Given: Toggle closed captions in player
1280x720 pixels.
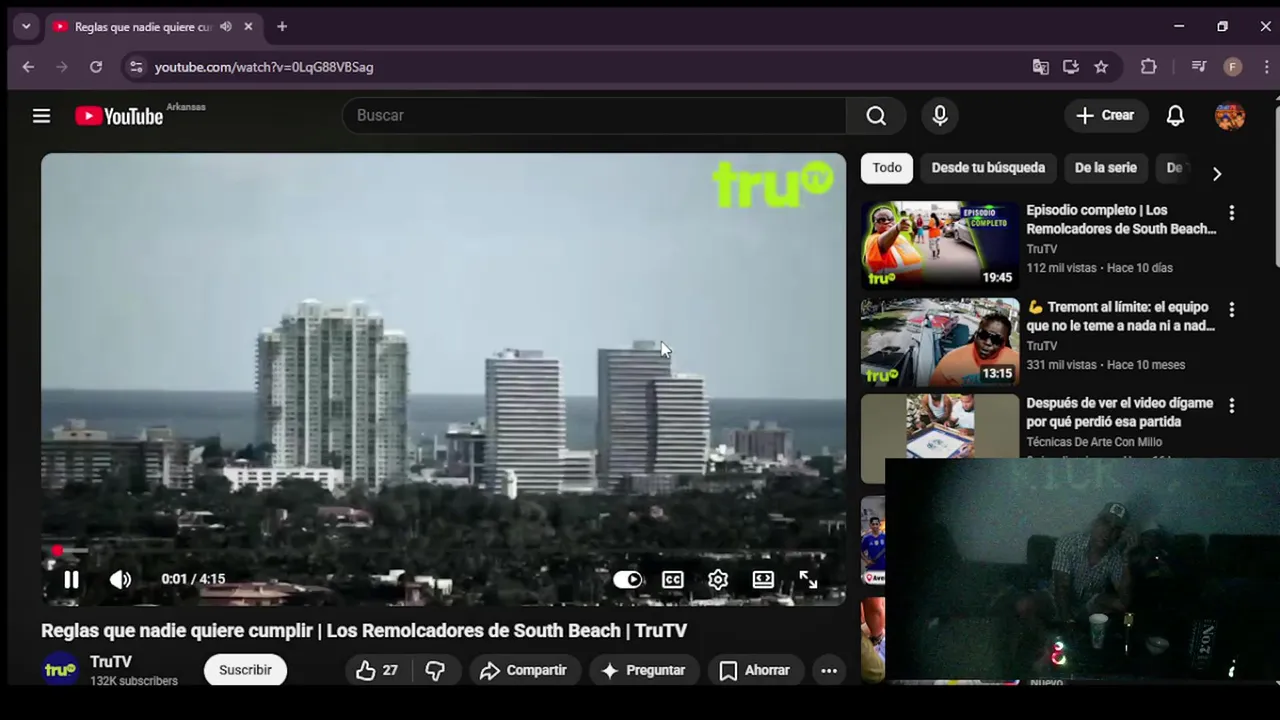Looking at the screenshot, I should [x=673, y=579].
